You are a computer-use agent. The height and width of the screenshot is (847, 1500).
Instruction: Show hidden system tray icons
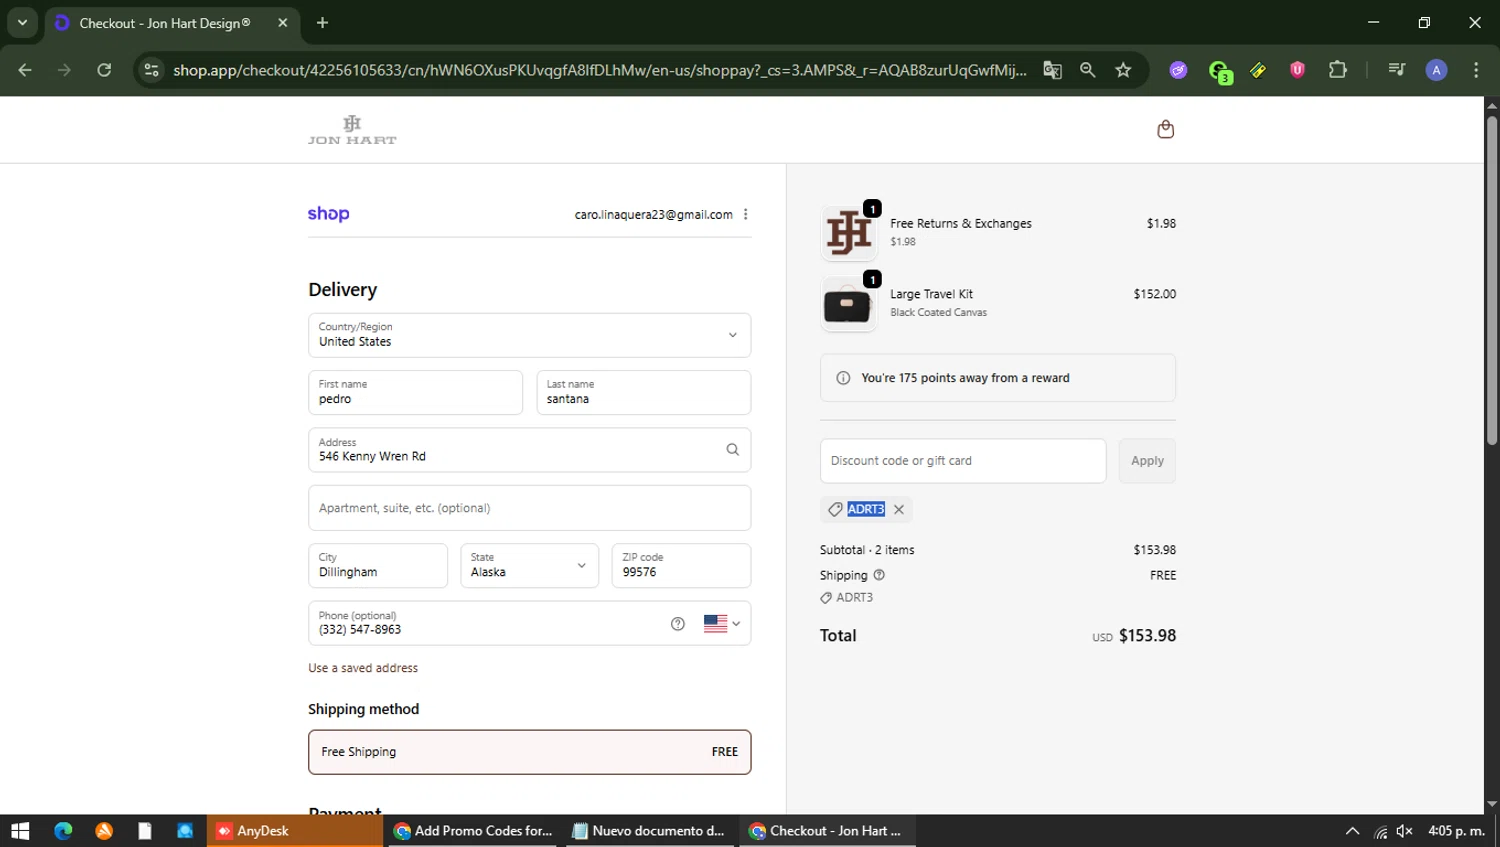tap(1352, 831)
